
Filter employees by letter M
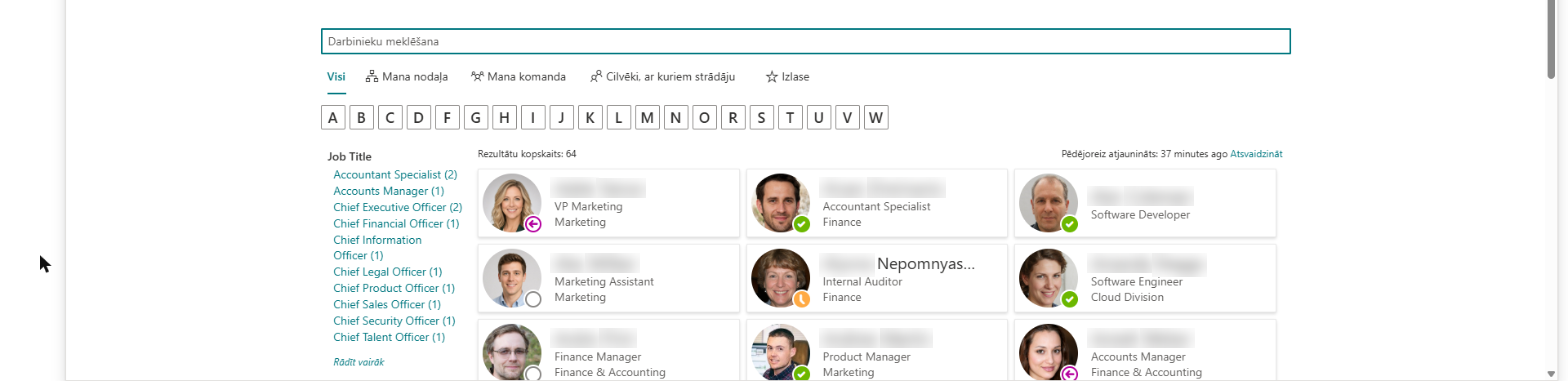(x=647, y=118)
